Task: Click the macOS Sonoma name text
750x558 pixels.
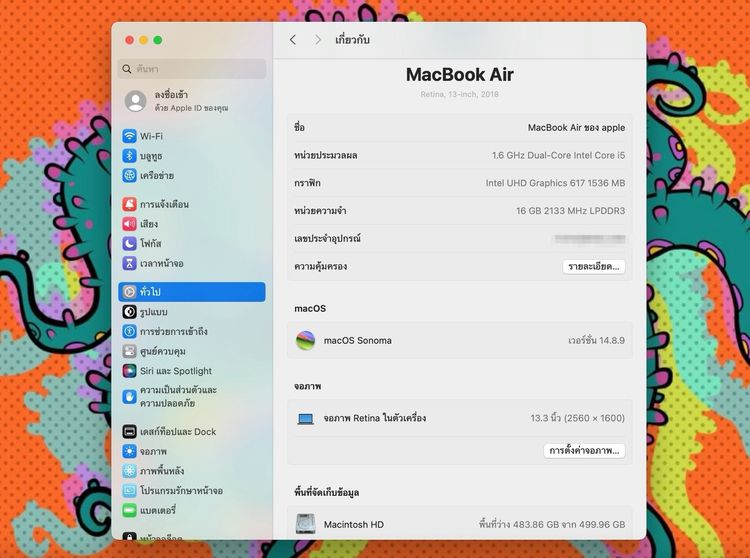Action: tap(357, 340)
